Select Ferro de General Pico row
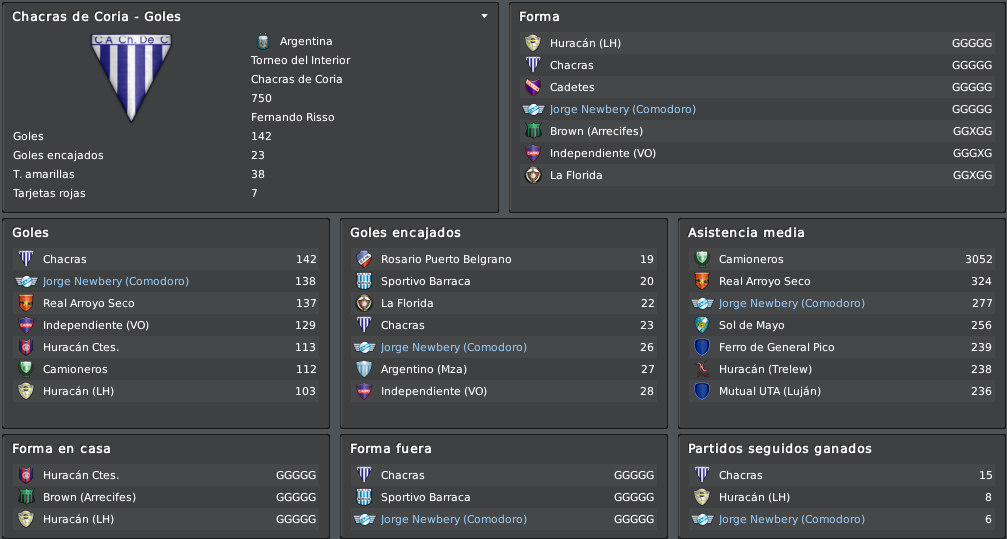 click(842, 347)
